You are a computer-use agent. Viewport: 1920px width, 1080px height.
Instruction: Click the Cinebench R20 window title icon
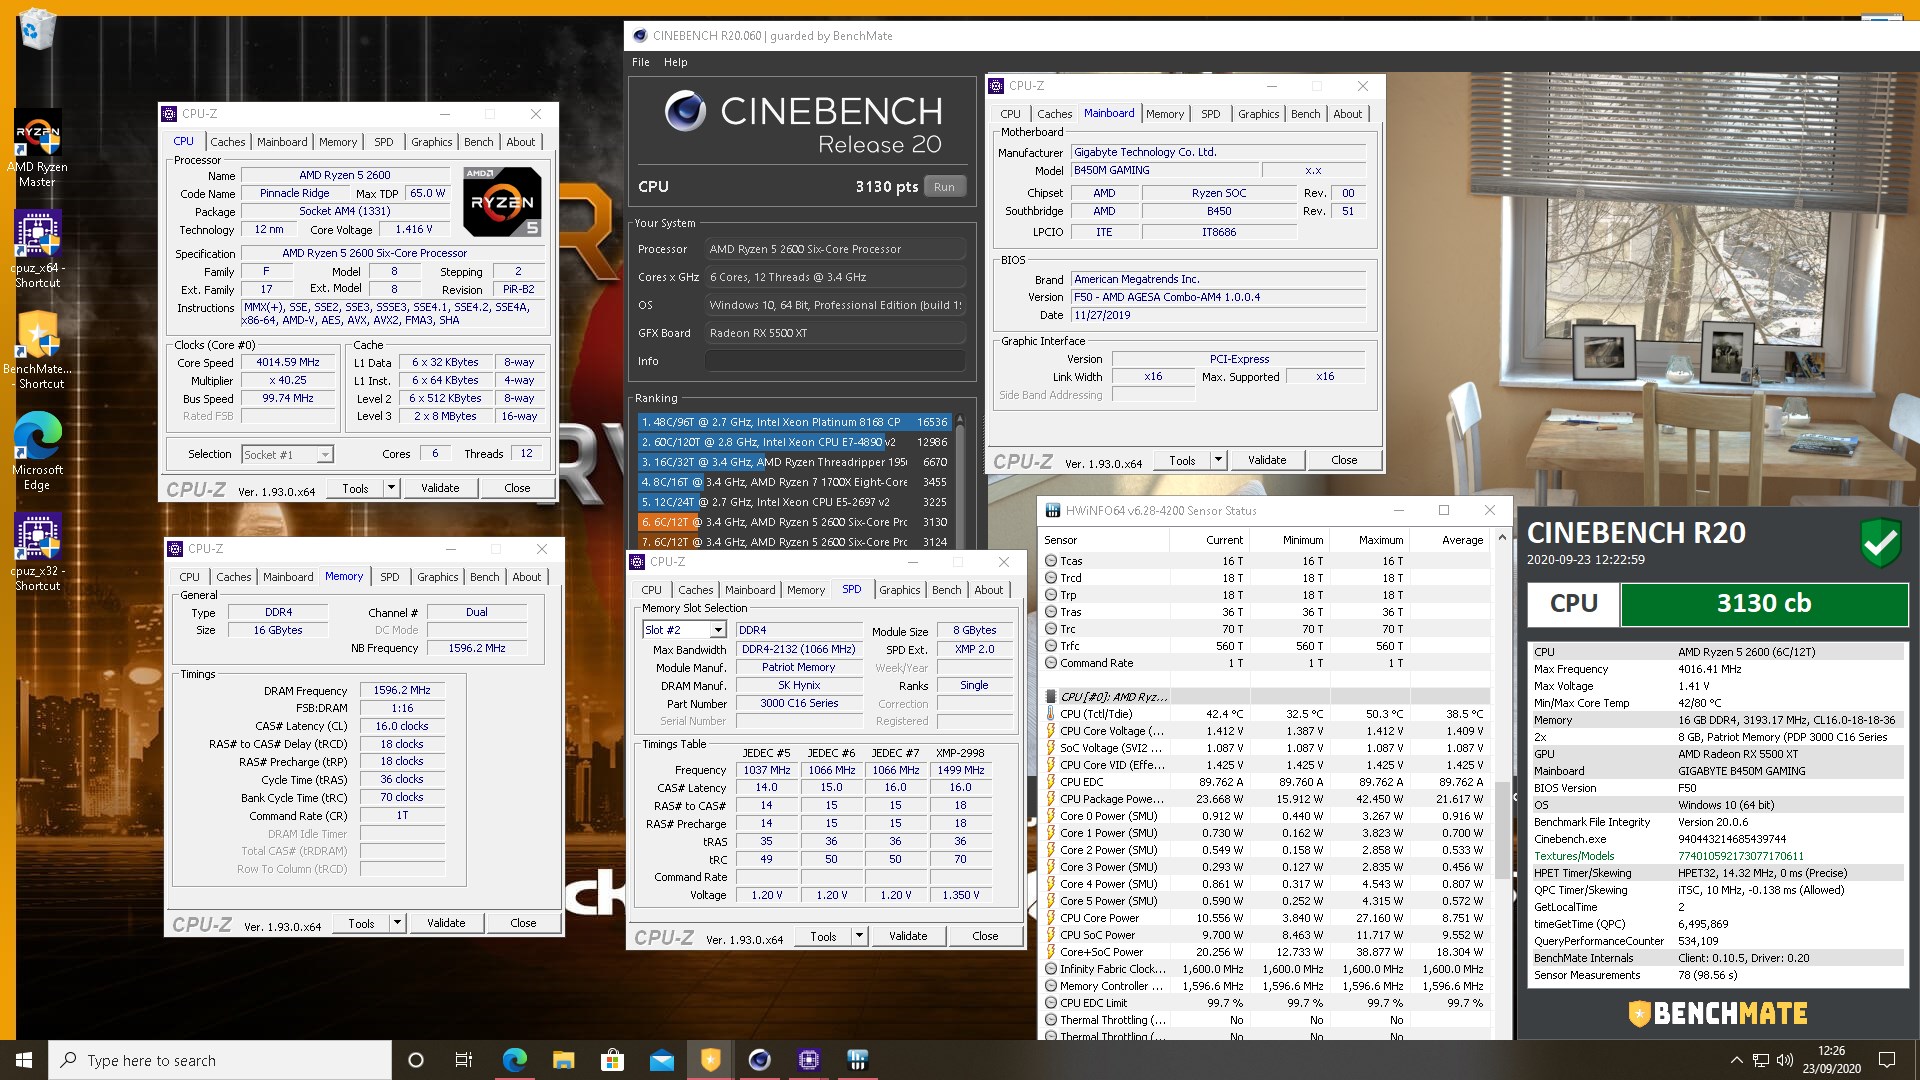[640, 35]
